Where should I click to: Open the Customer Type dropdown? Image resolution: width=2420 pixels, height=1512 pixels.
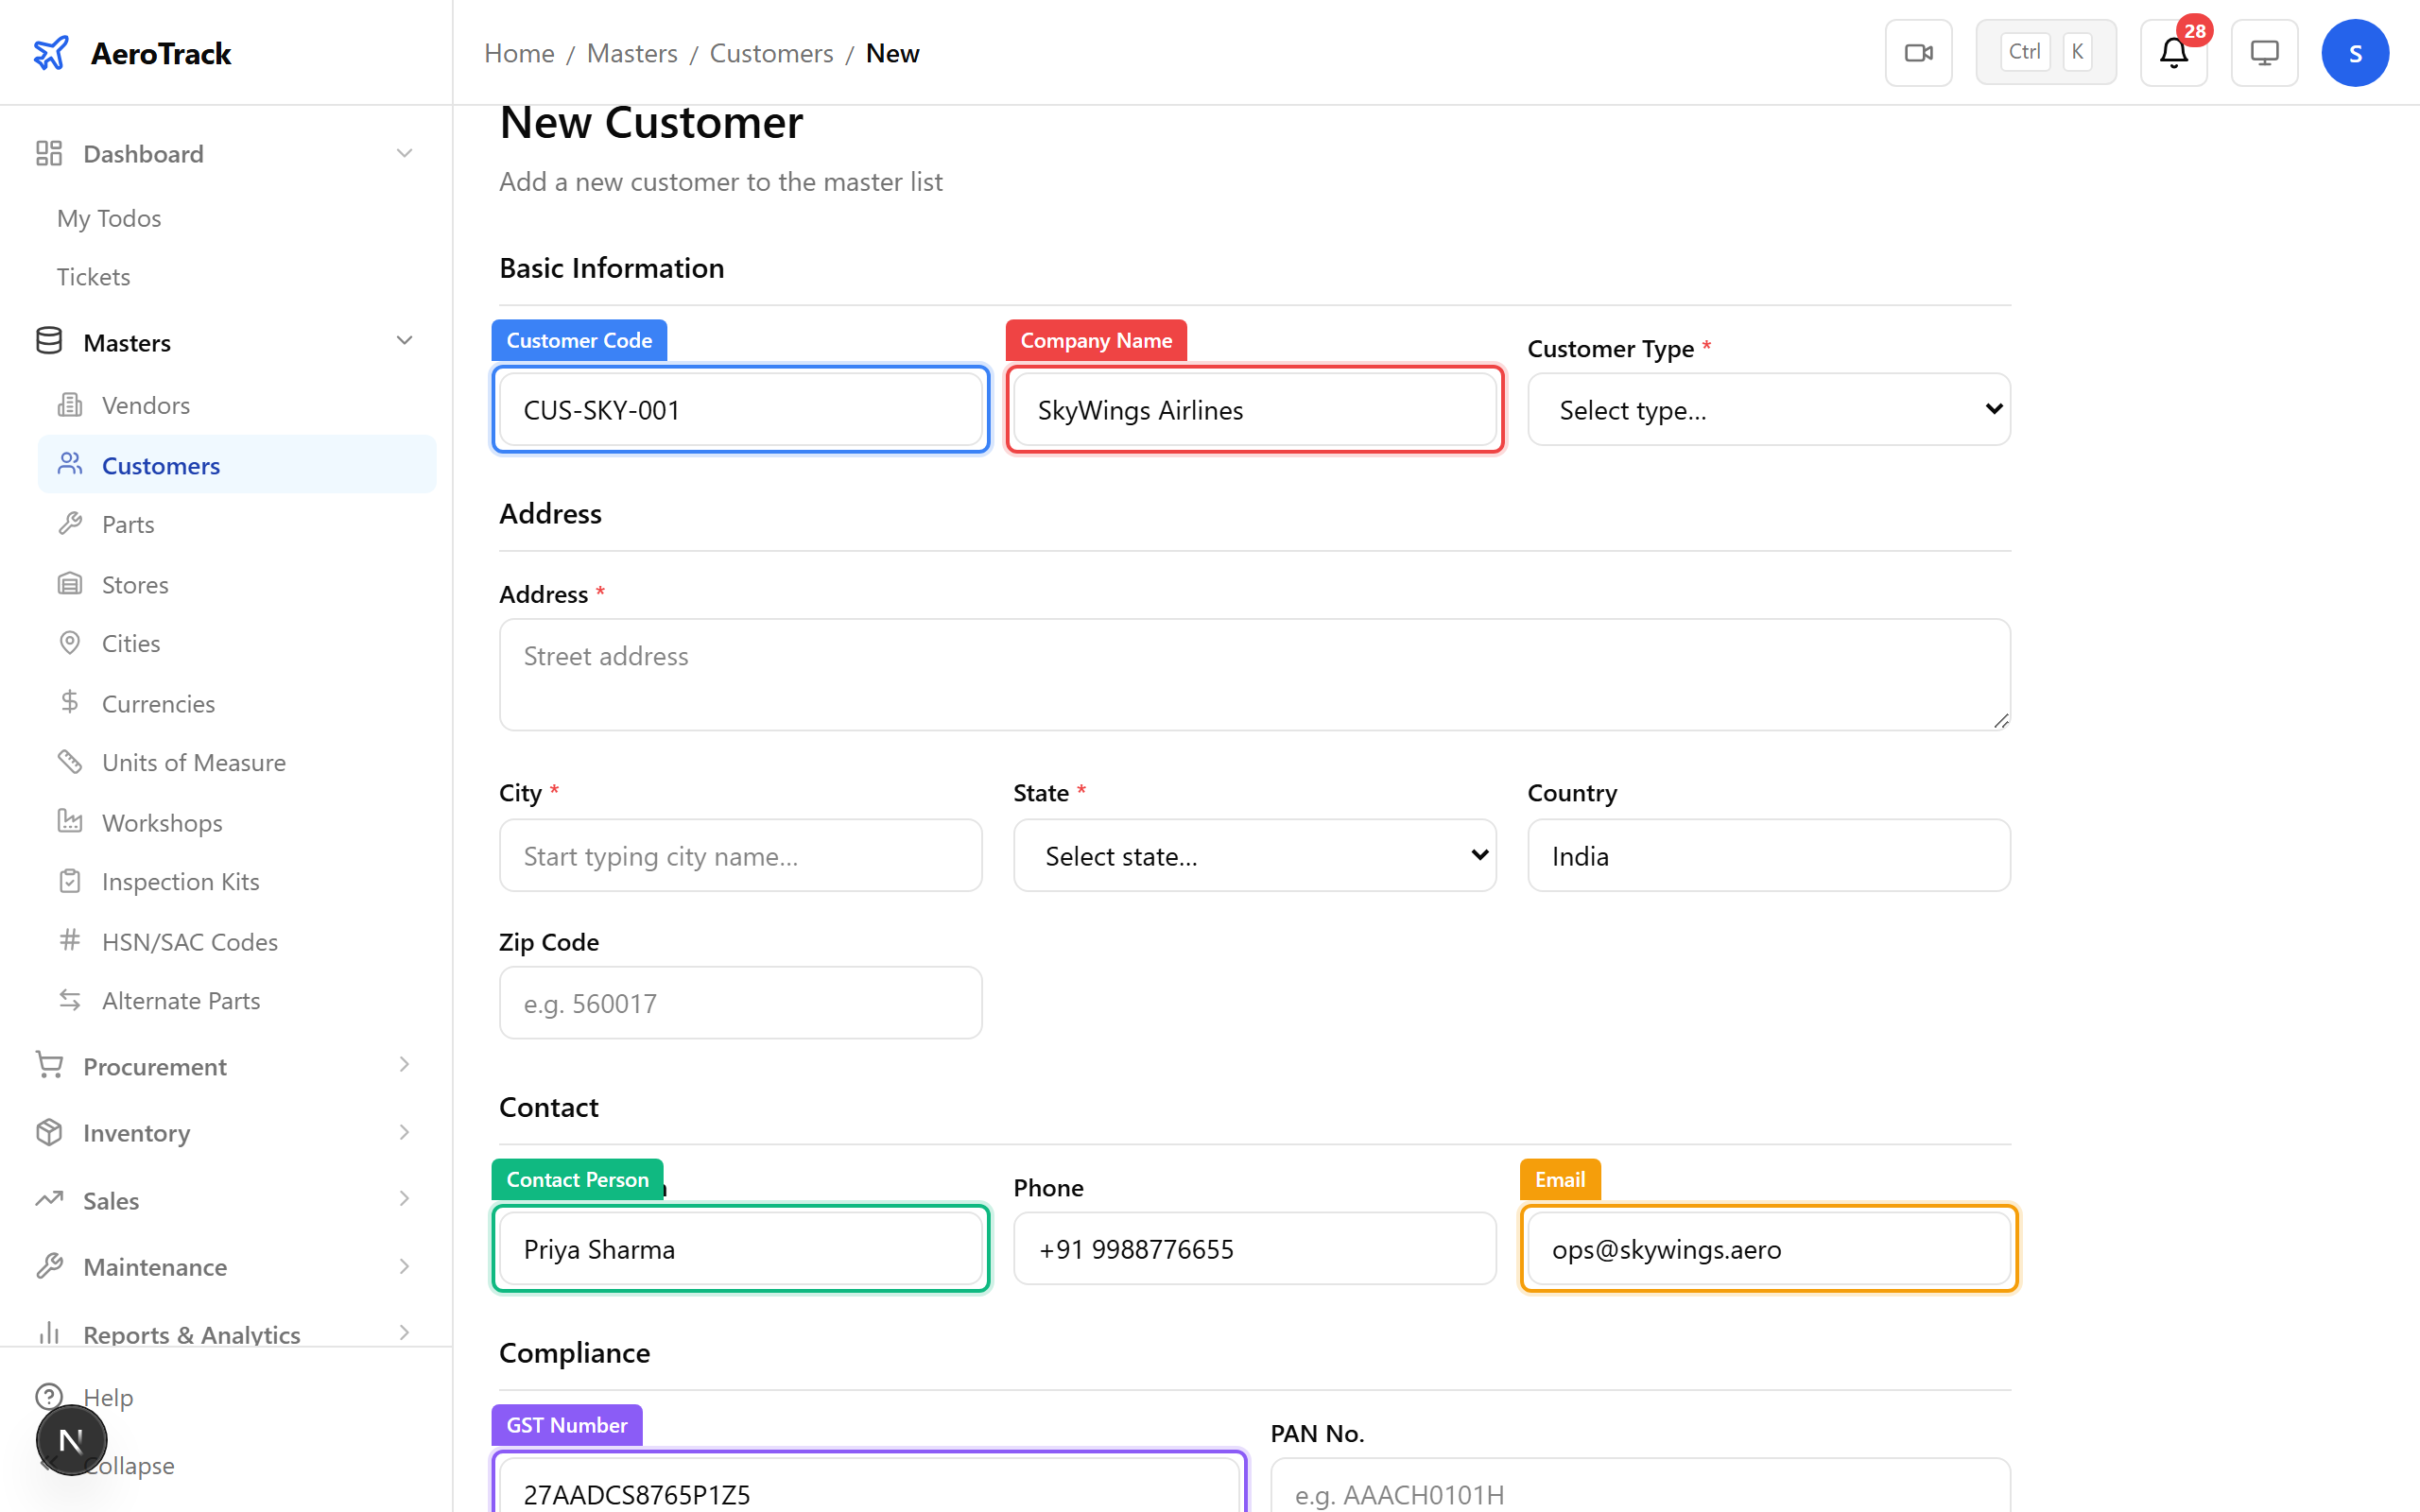point(1767,409)
